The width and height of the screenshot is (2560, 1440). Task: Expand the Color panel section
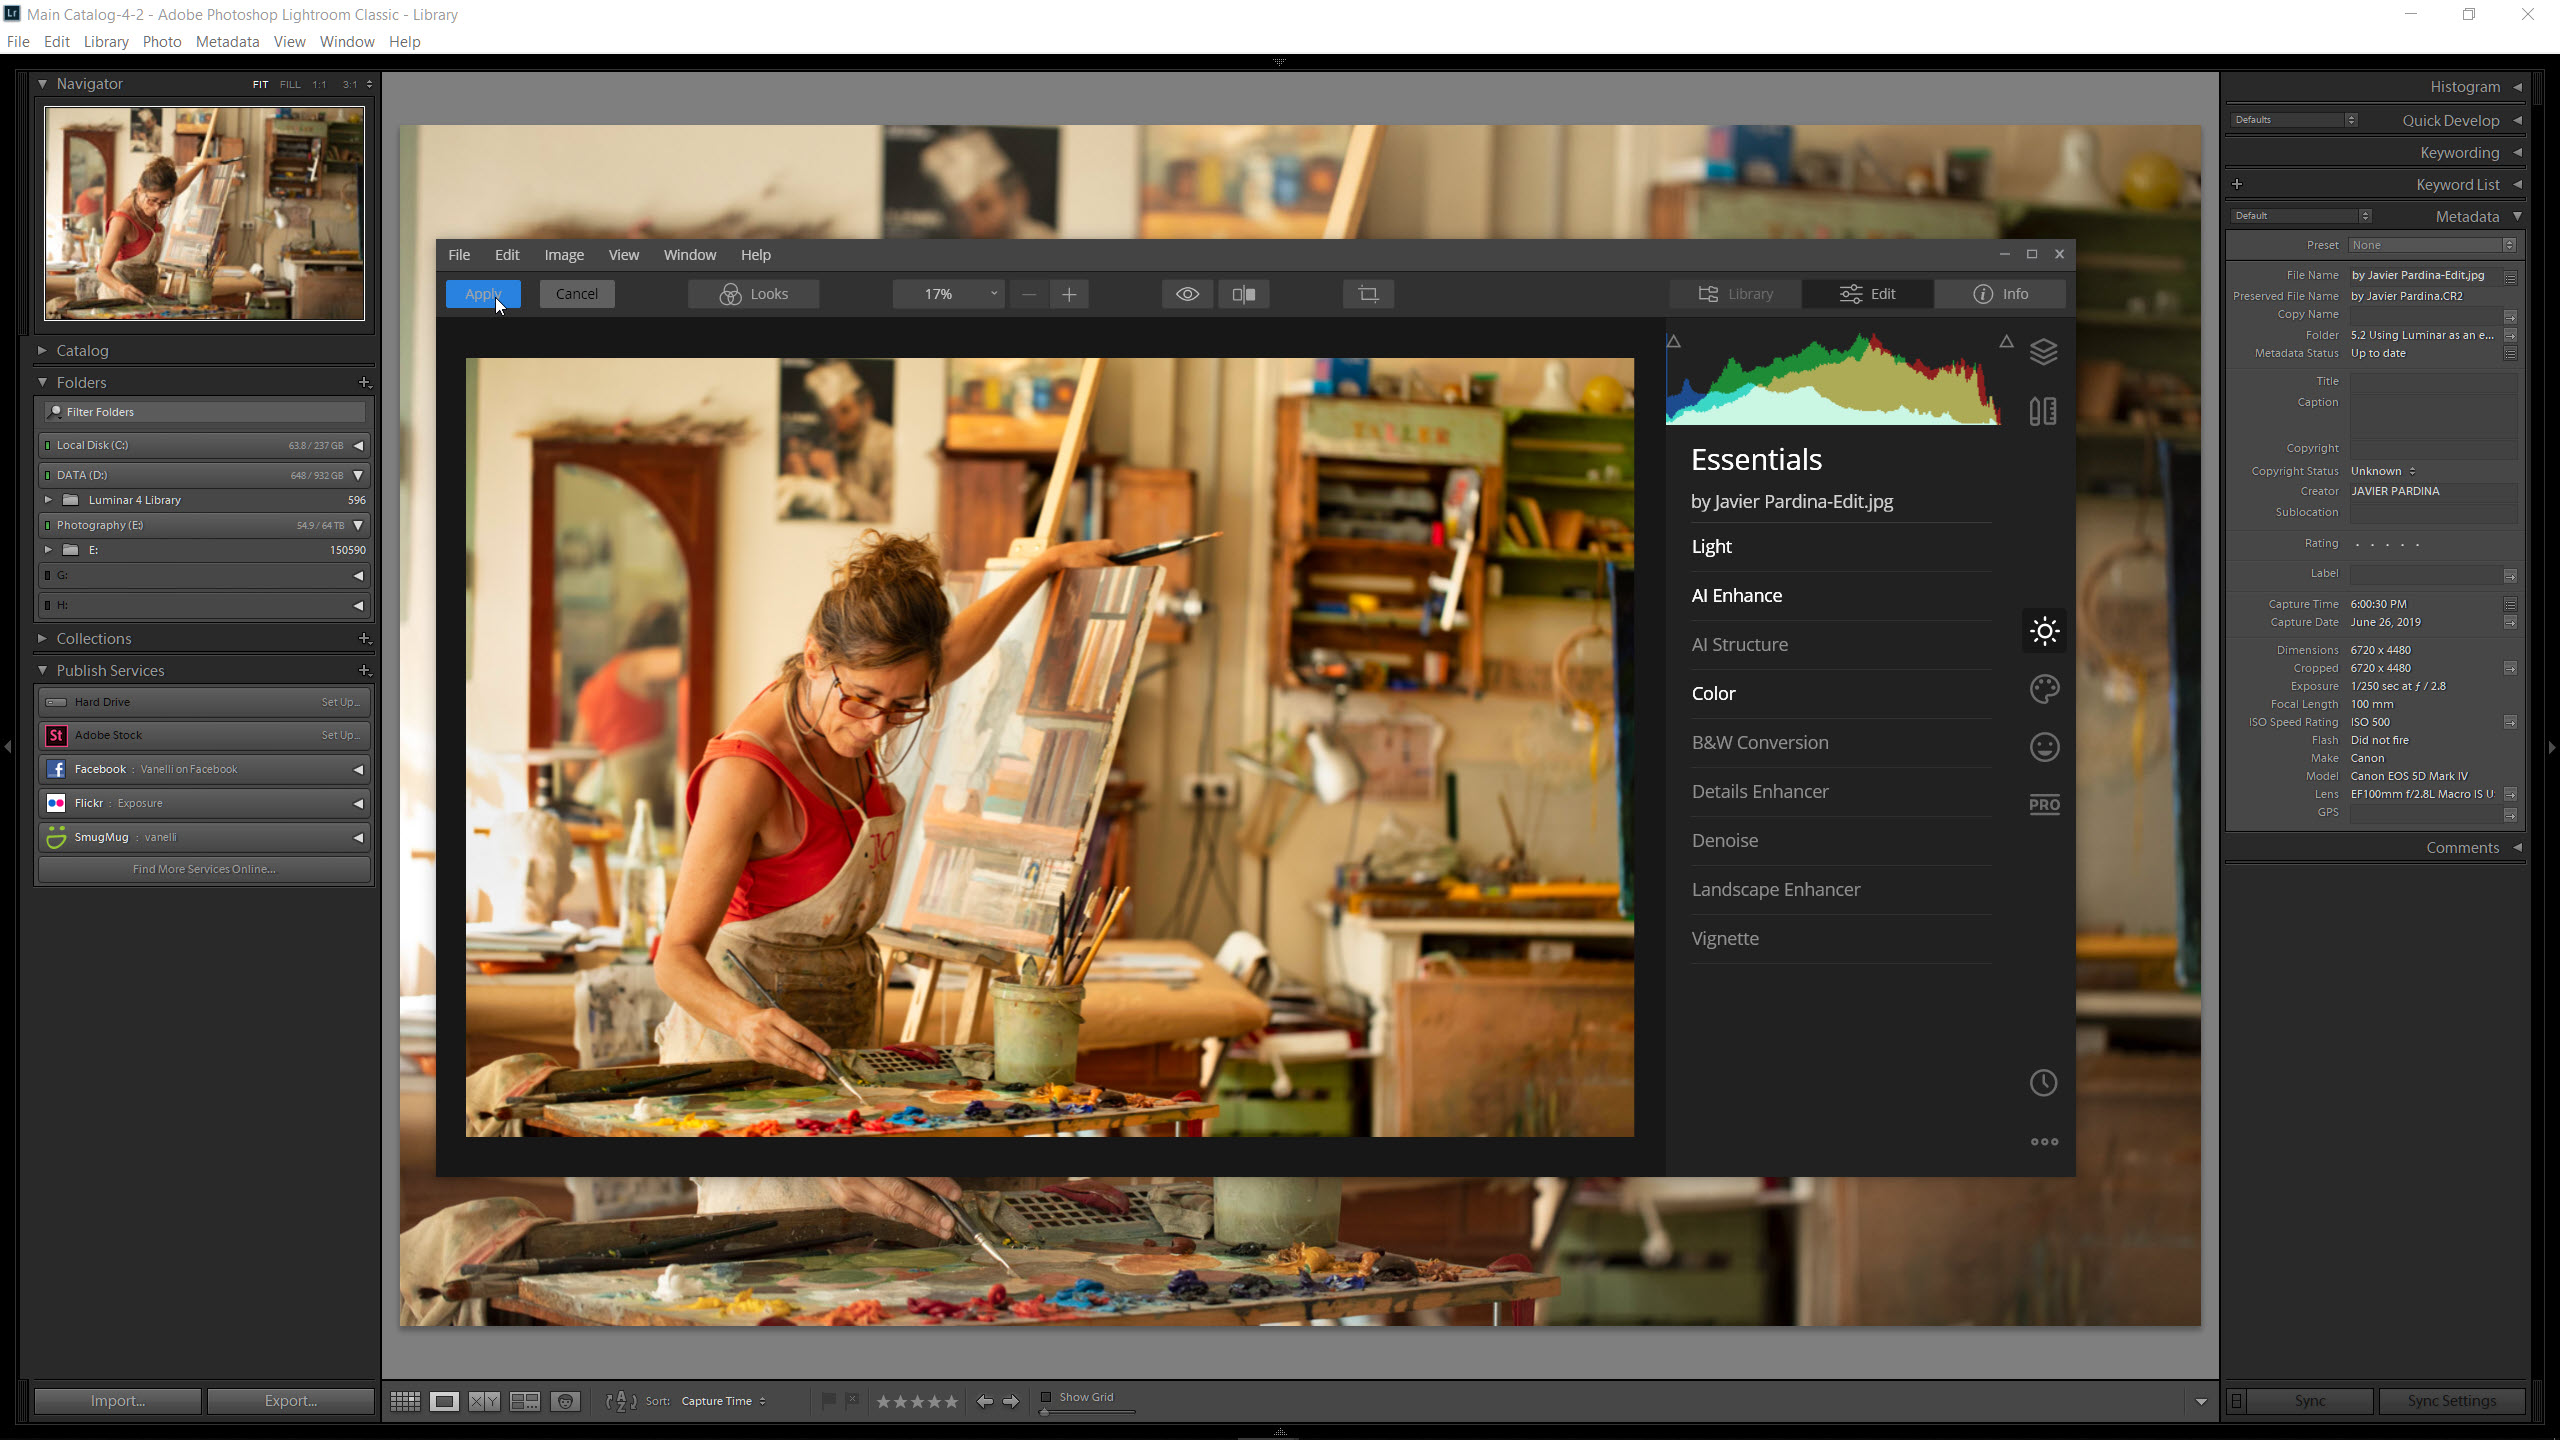pyautogui.click(x=1711, y=691)
